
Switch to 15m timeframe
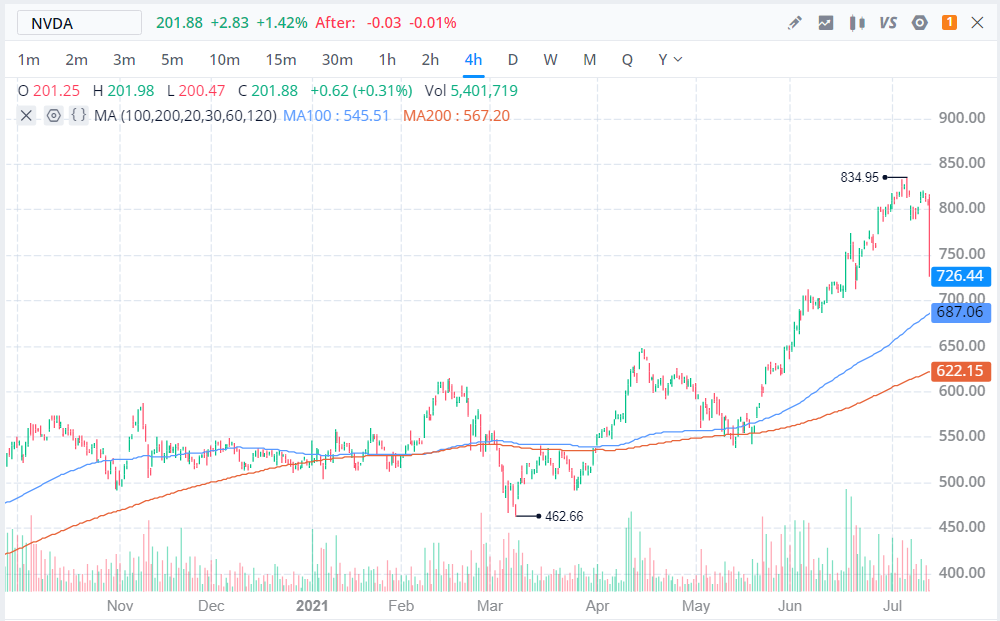pos(281,60)
